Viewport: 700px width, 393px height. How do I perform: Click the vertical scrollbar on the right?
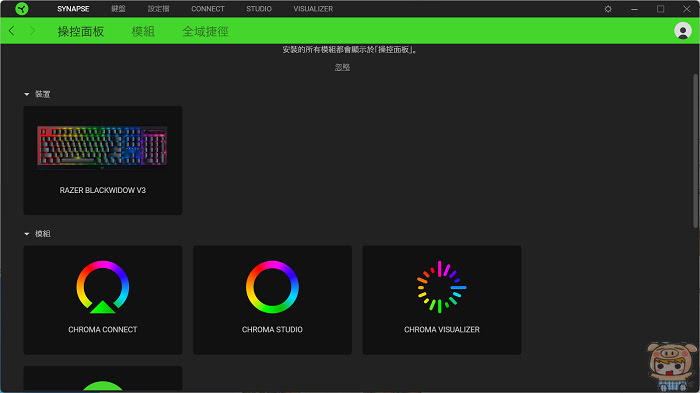(695, 151)
